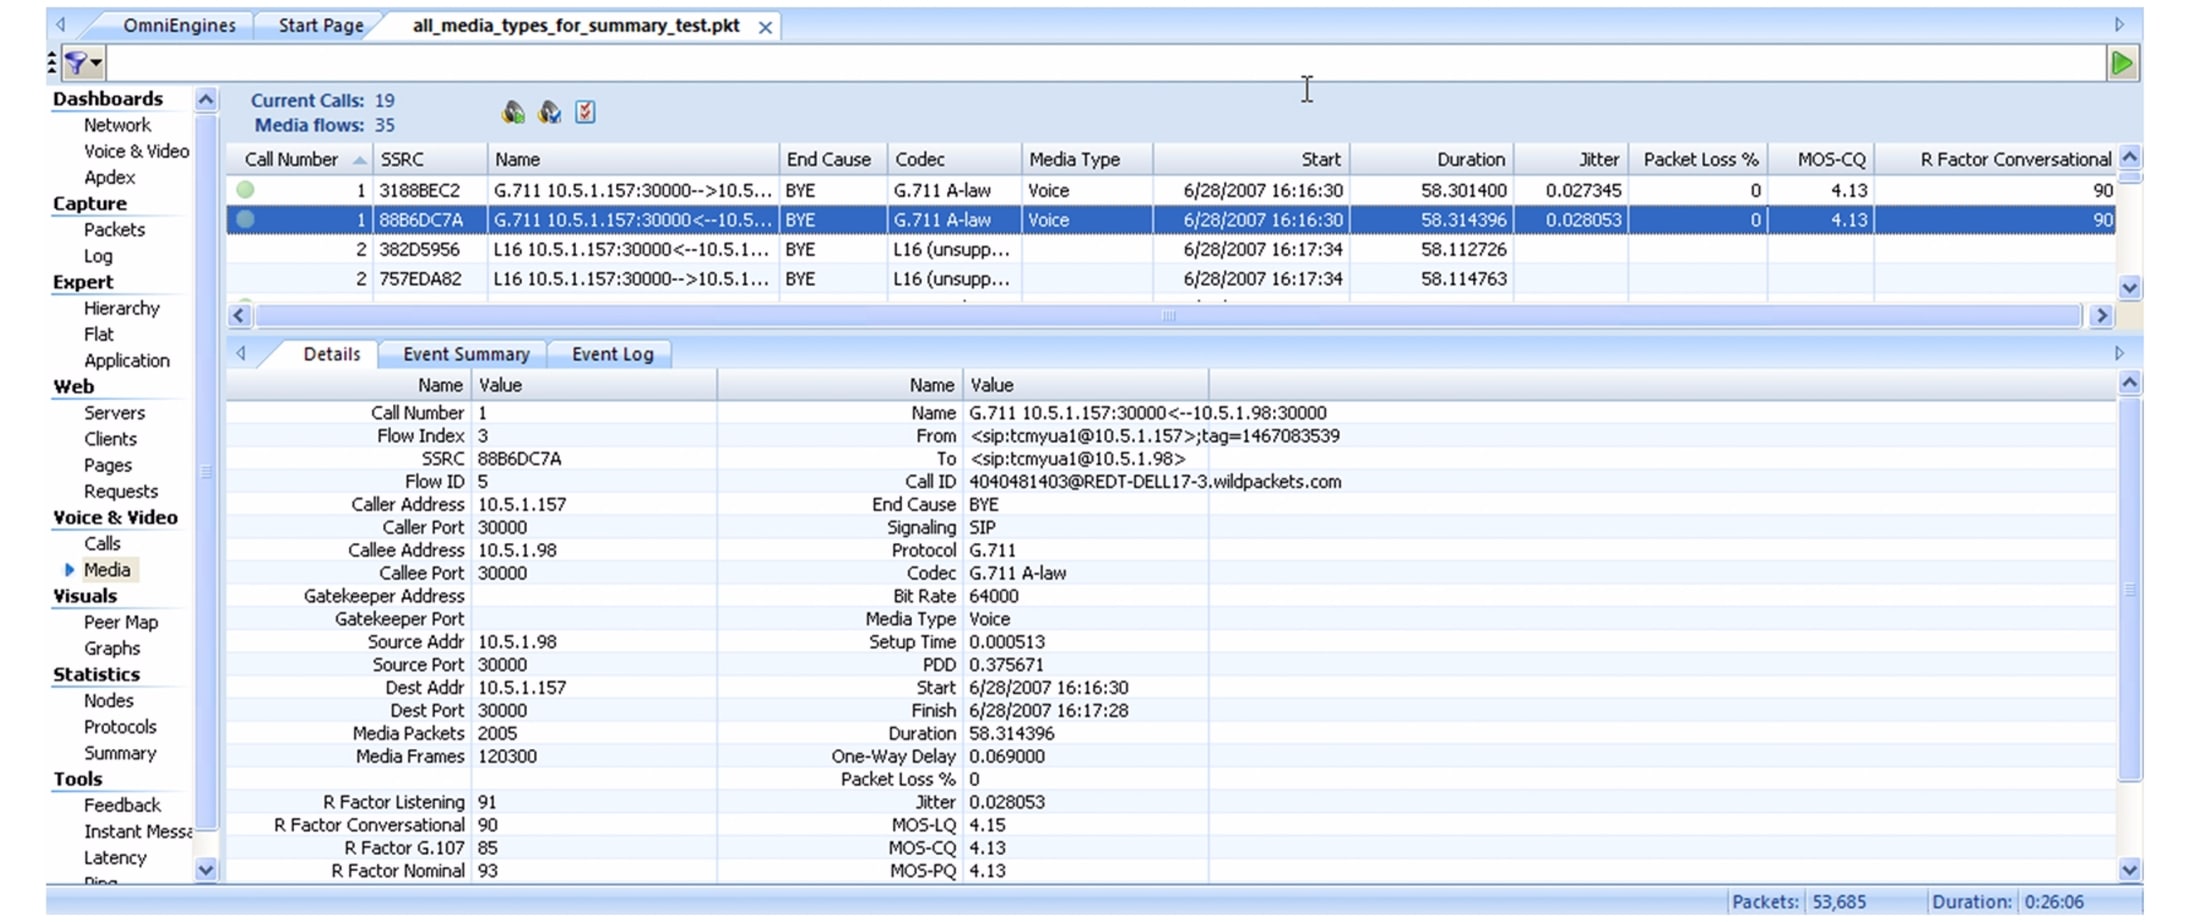Click the green status dot of SSRC 3188BEC2
The image size is (2190, 922).
[245, 189]
